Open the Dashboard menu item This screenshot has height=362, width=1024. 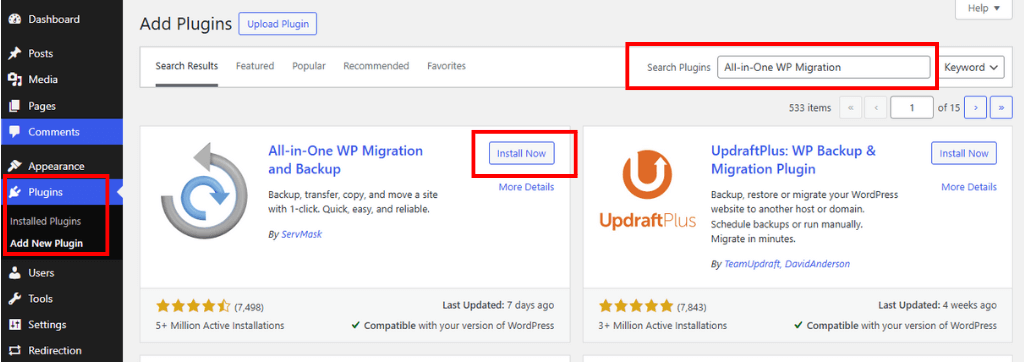61,20
